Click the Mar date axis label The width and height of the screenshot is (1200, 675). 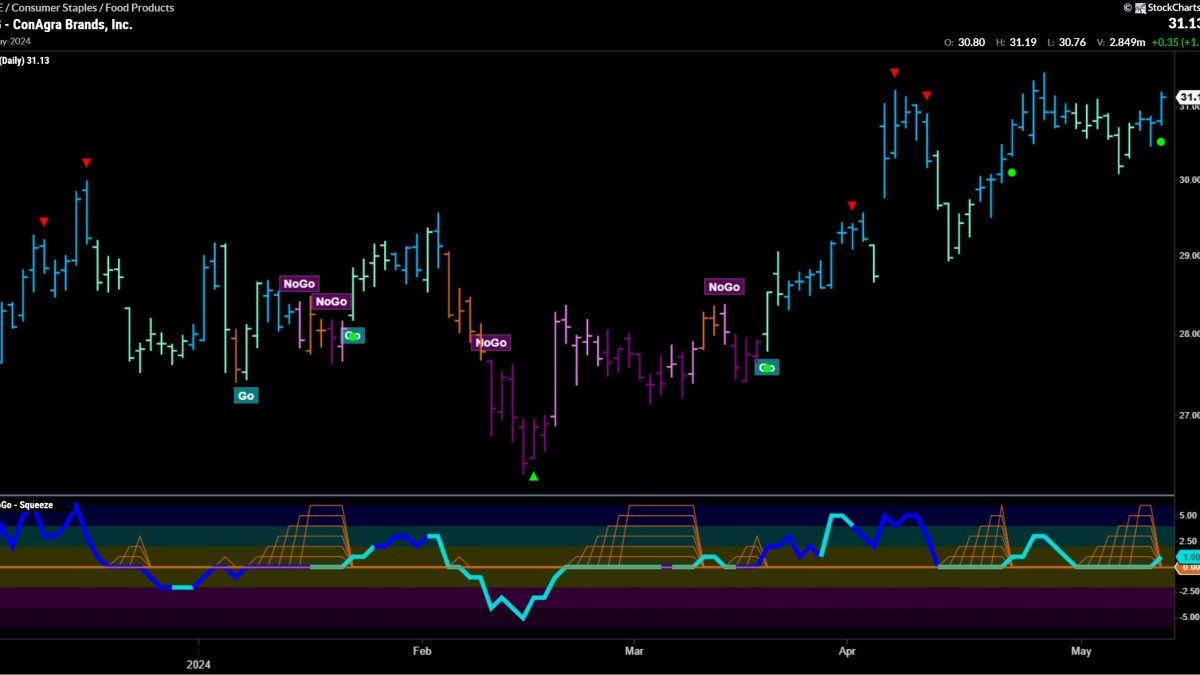(633, 651)
